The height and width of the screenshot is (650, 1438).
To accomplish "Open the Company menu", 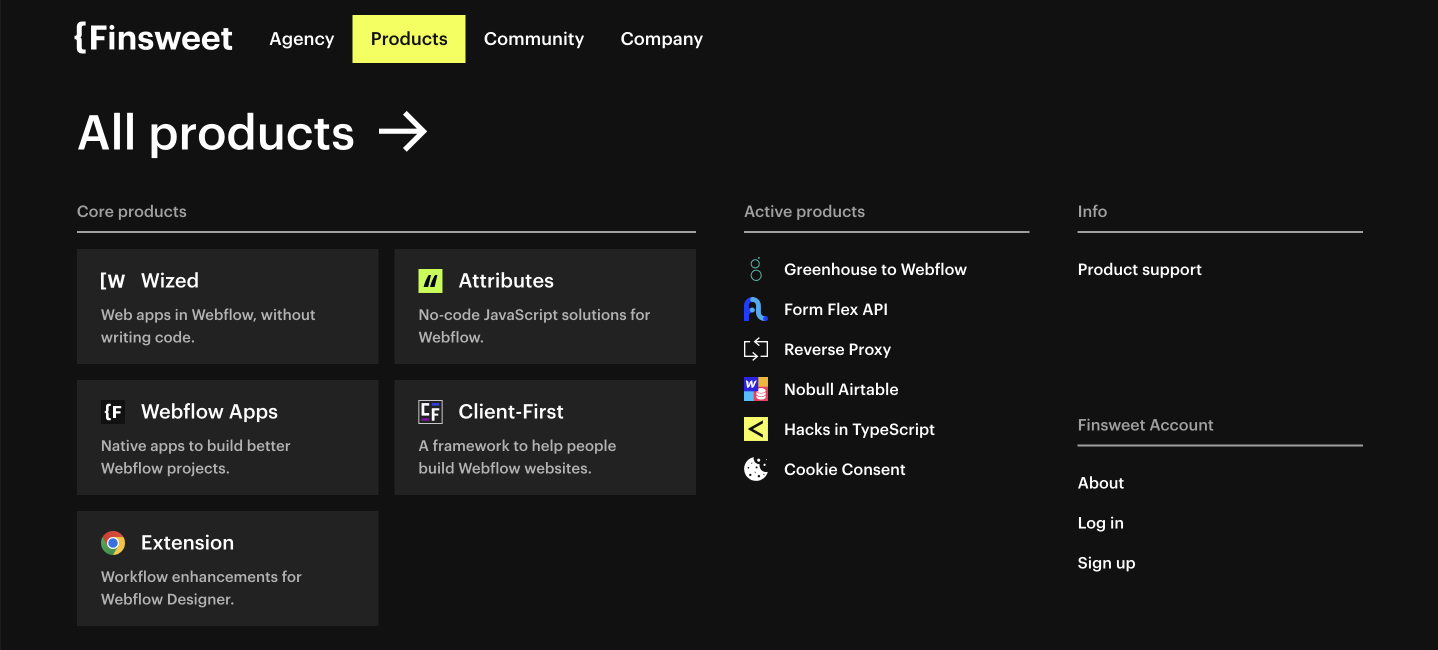I will pyautogui.click(x=662, y=39).
